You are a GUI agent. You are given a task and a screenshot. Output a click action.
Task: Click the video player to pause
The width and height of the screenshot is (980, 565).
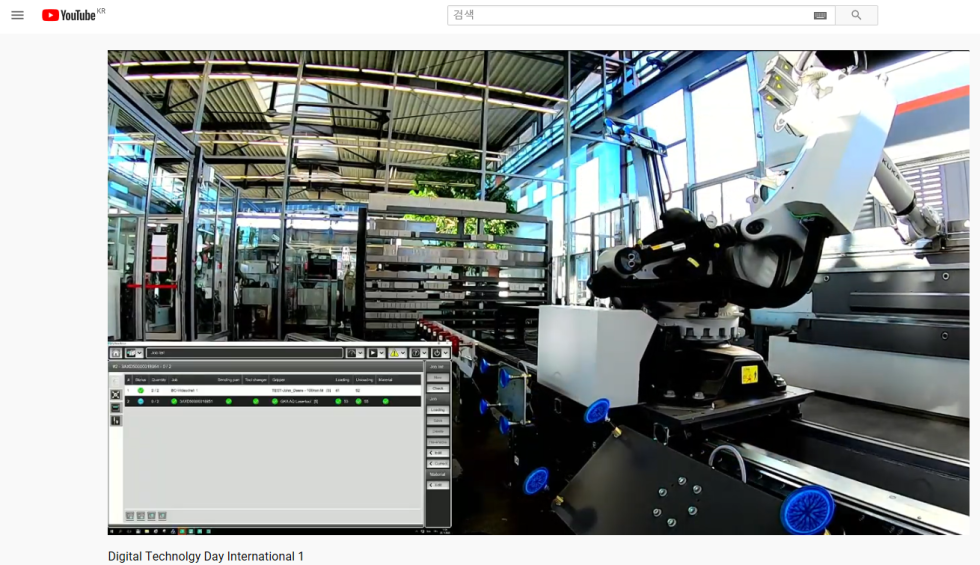click(538, 292)
